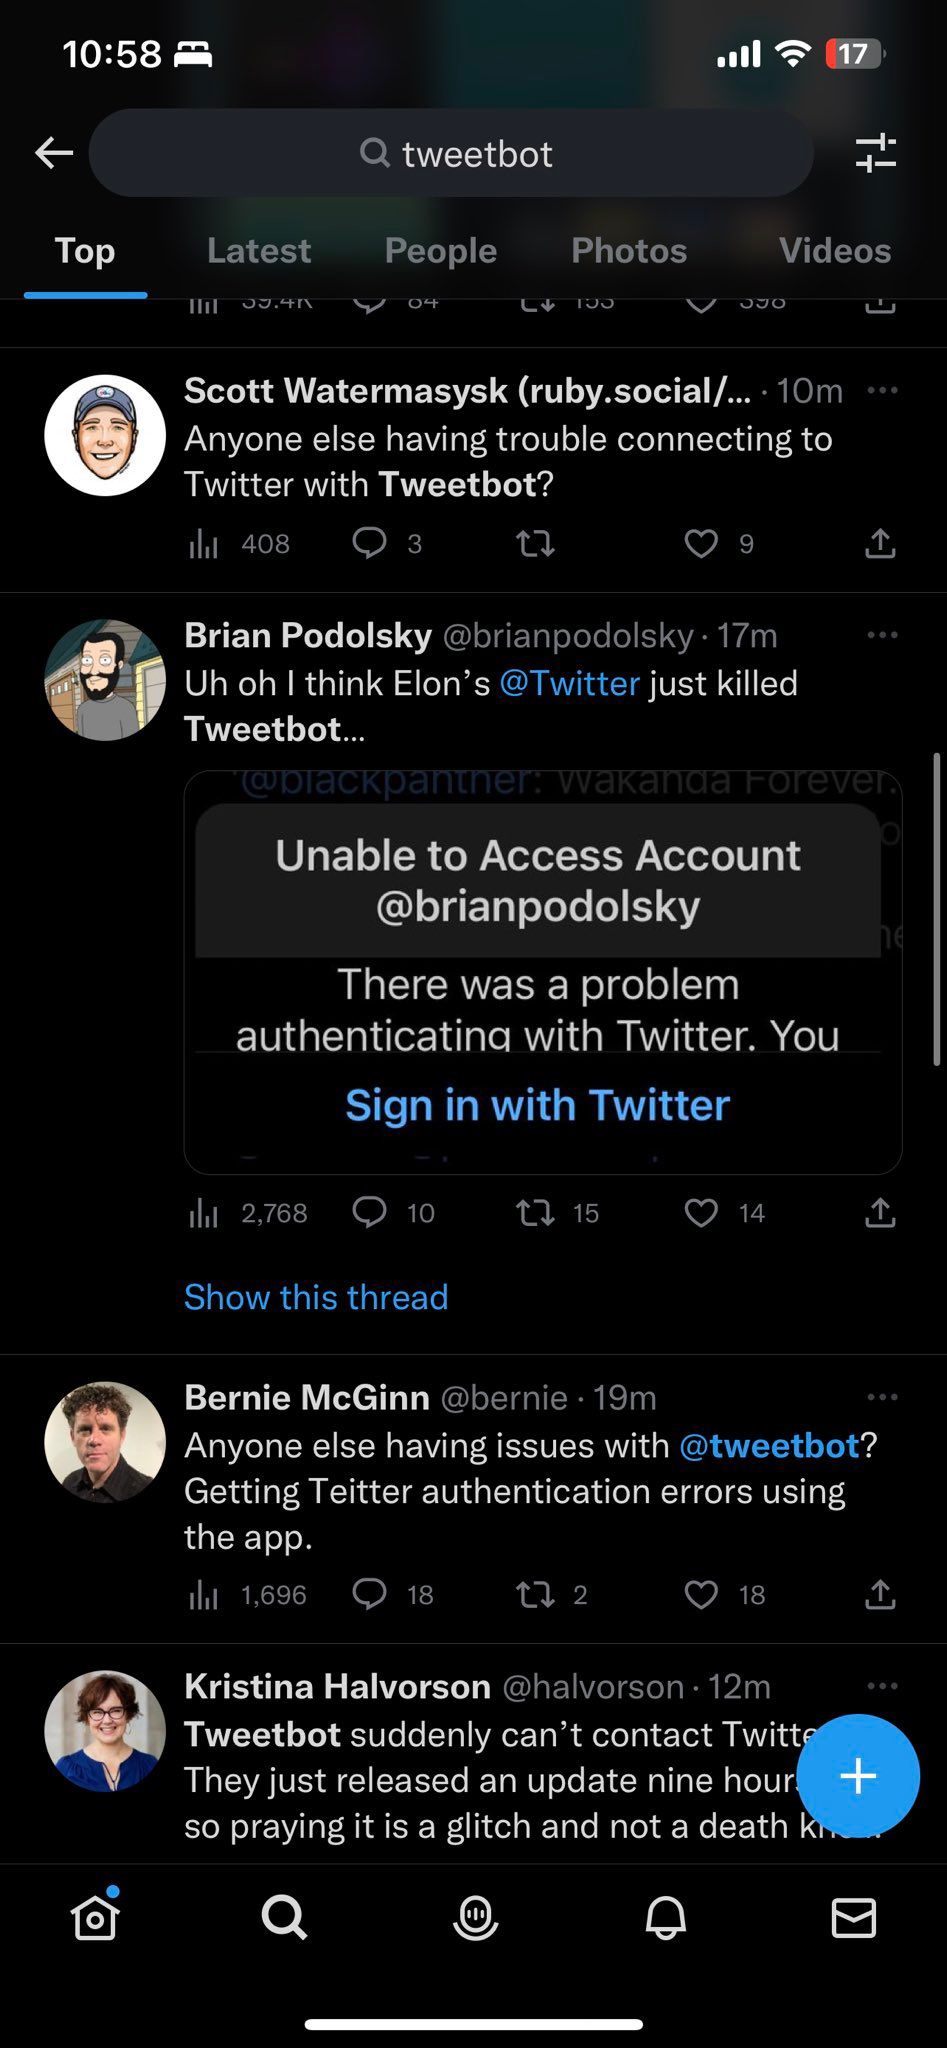Open Notifications bell icon
The height and width of the screenshot is (2048, 947).
pyautogui.click(x=665, y=1918)
